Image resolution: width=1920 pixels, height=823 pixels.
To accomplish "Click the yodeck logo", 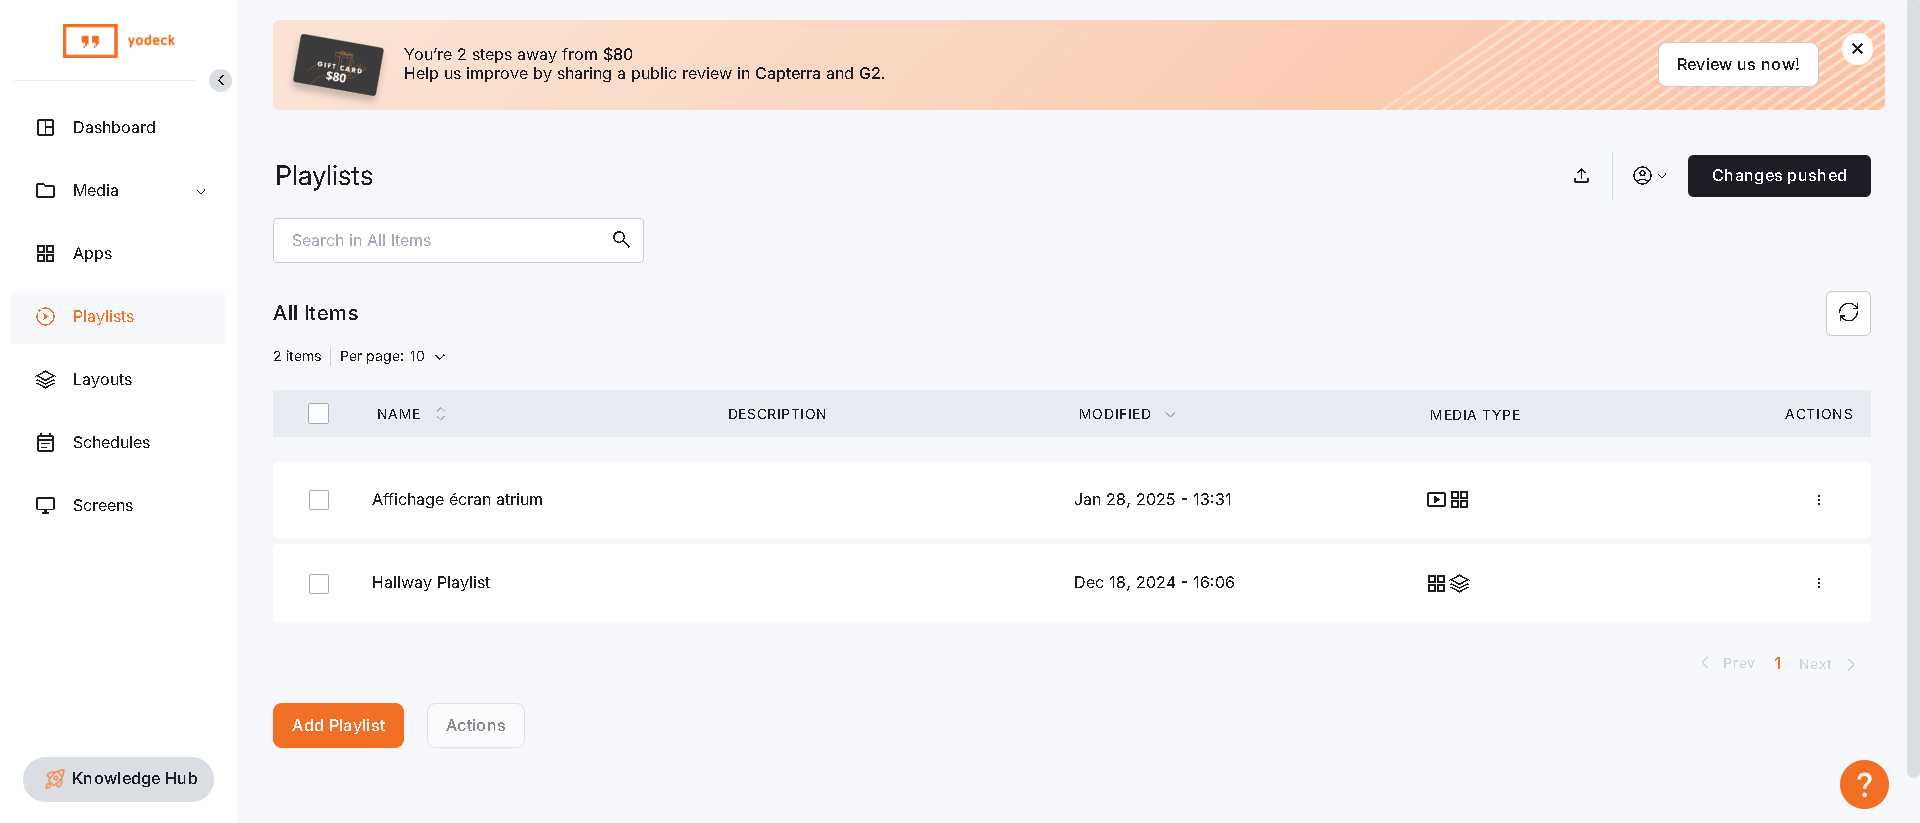I will 119,41.
